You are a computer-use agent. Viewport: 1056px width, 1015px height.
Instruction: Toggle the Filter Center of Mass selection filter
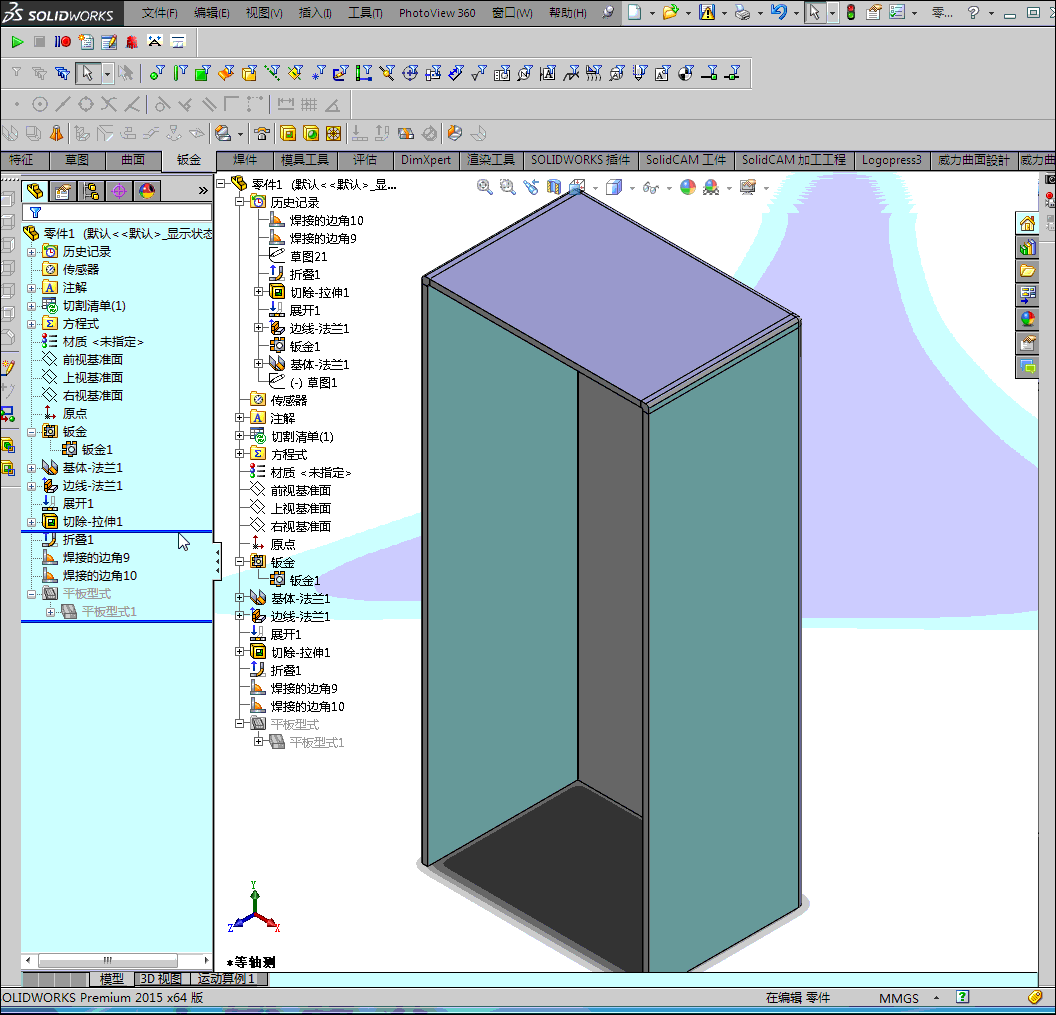point(686,73)
